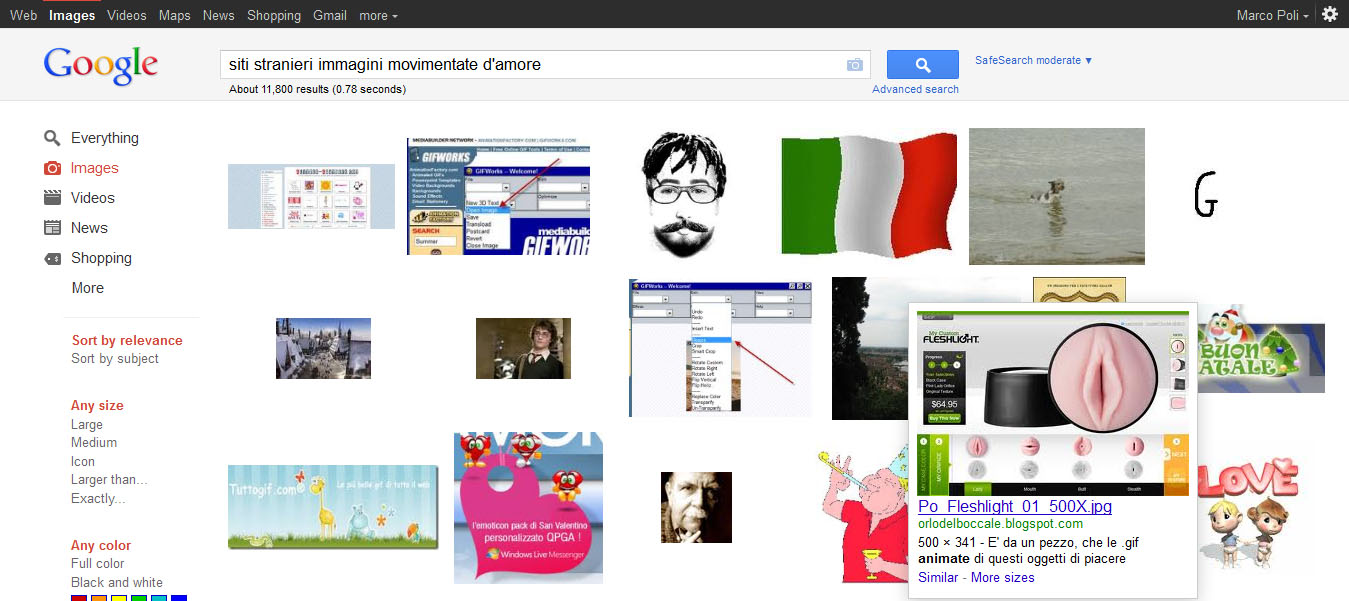Expand More in the left sidebar

(x=88, y=288)
